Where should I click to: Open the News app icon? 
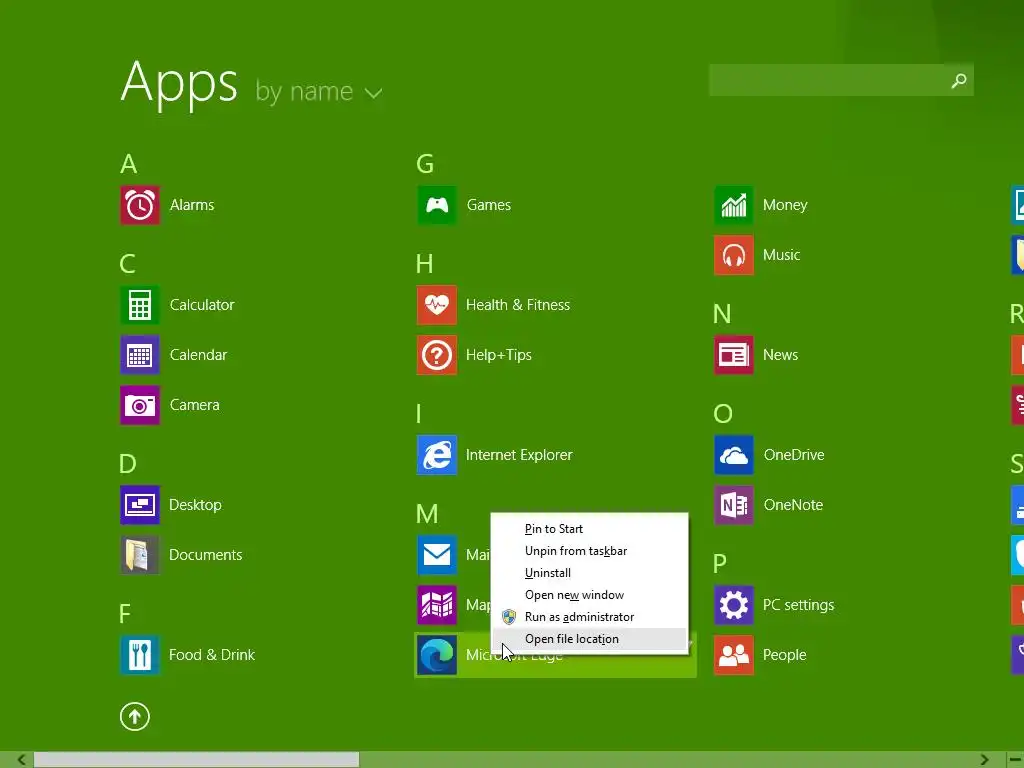(734, 355)
